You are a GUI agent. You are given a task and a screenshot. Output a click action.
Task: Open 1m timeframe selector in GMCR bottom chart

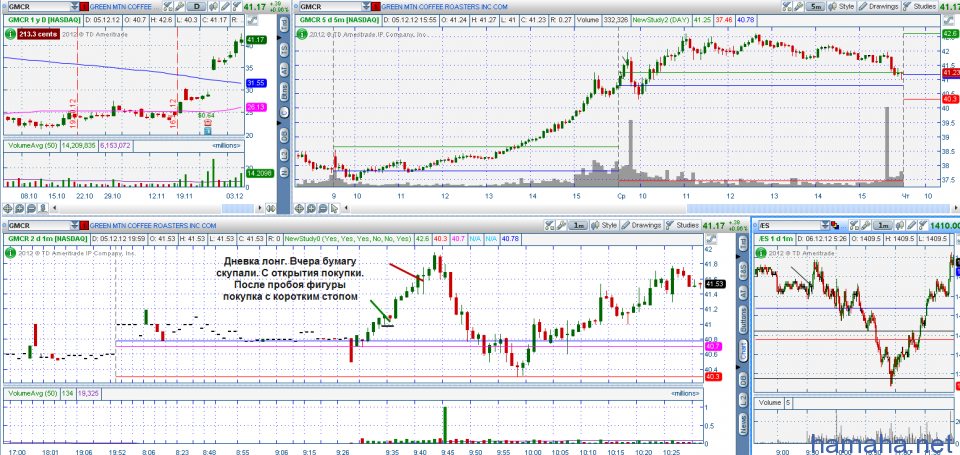tap(577, 225)
